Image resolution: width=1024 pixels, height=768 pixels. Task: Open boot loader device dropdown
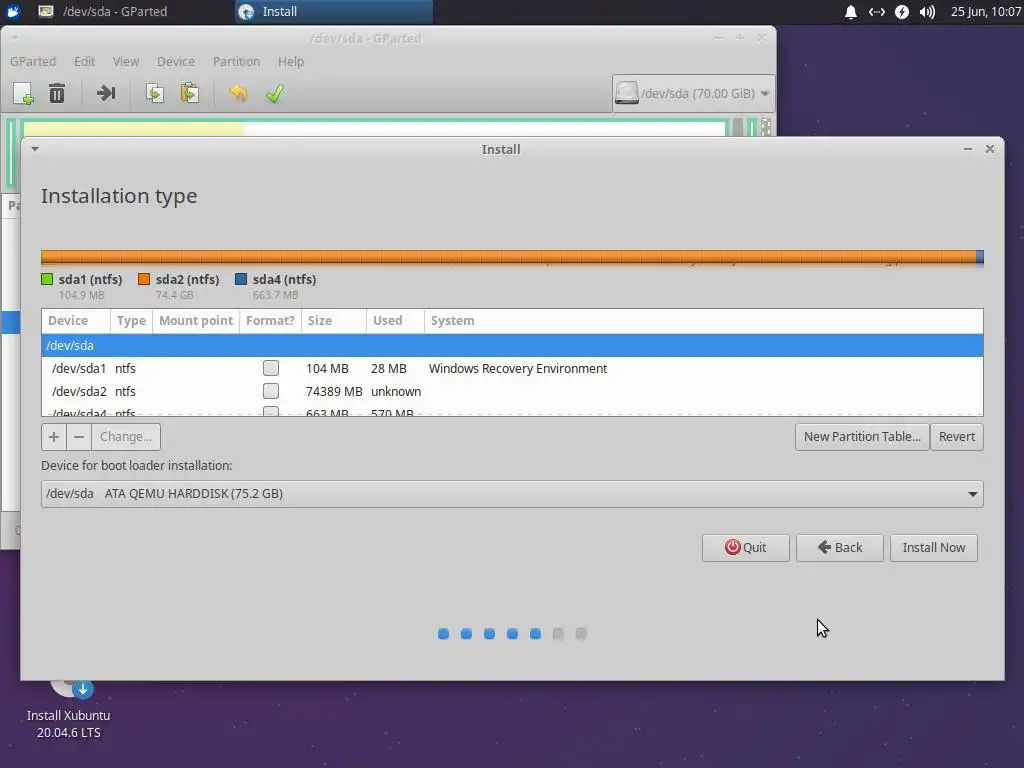(512, 494)
